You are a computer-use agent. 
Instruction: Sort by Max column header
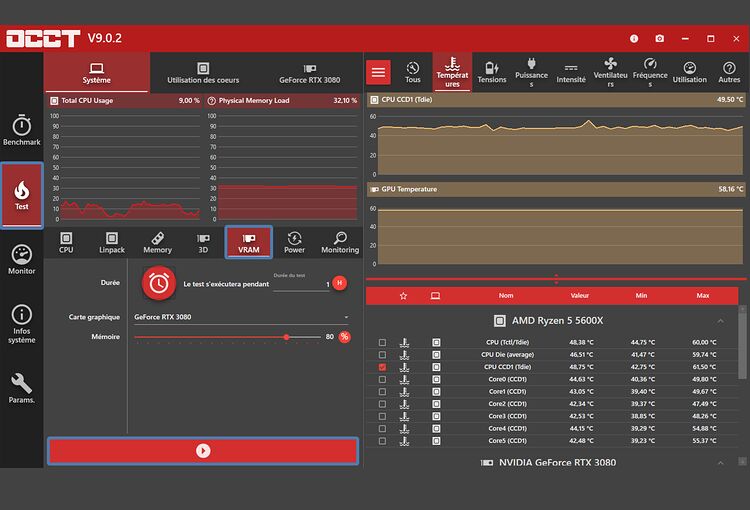[703, 296]
